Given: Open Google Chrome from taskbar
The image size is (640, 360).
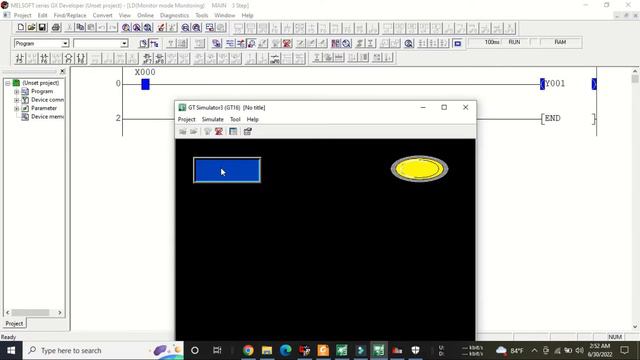Looking at the screenshot, I should 248,350.
